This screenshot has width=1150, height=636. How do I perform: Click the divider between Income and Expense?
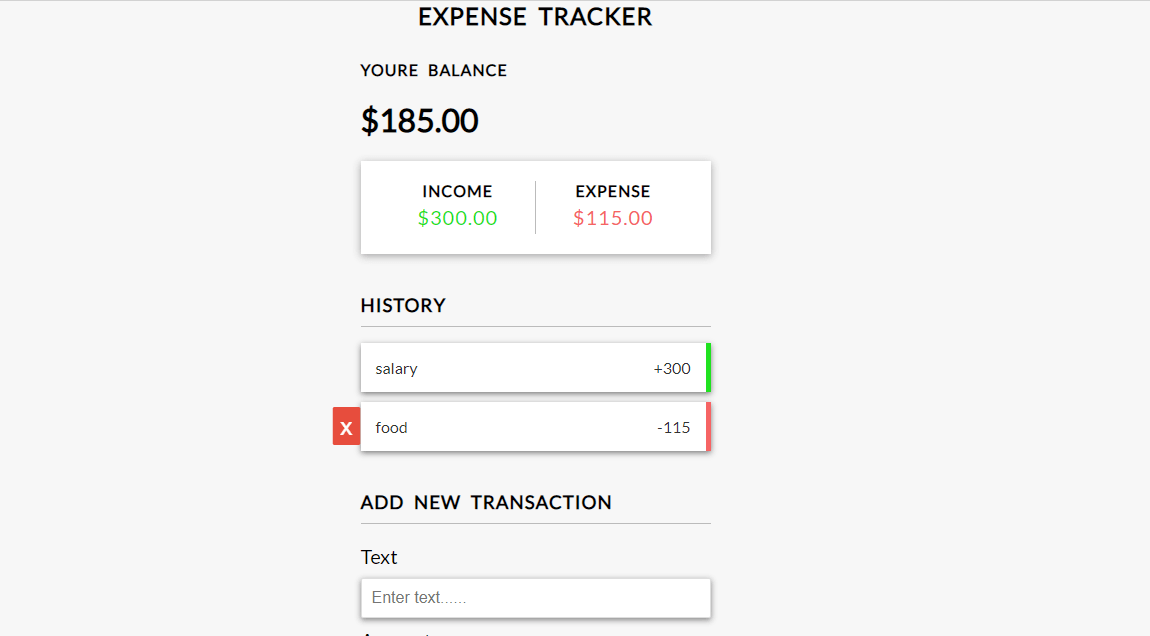pos(536,207)
